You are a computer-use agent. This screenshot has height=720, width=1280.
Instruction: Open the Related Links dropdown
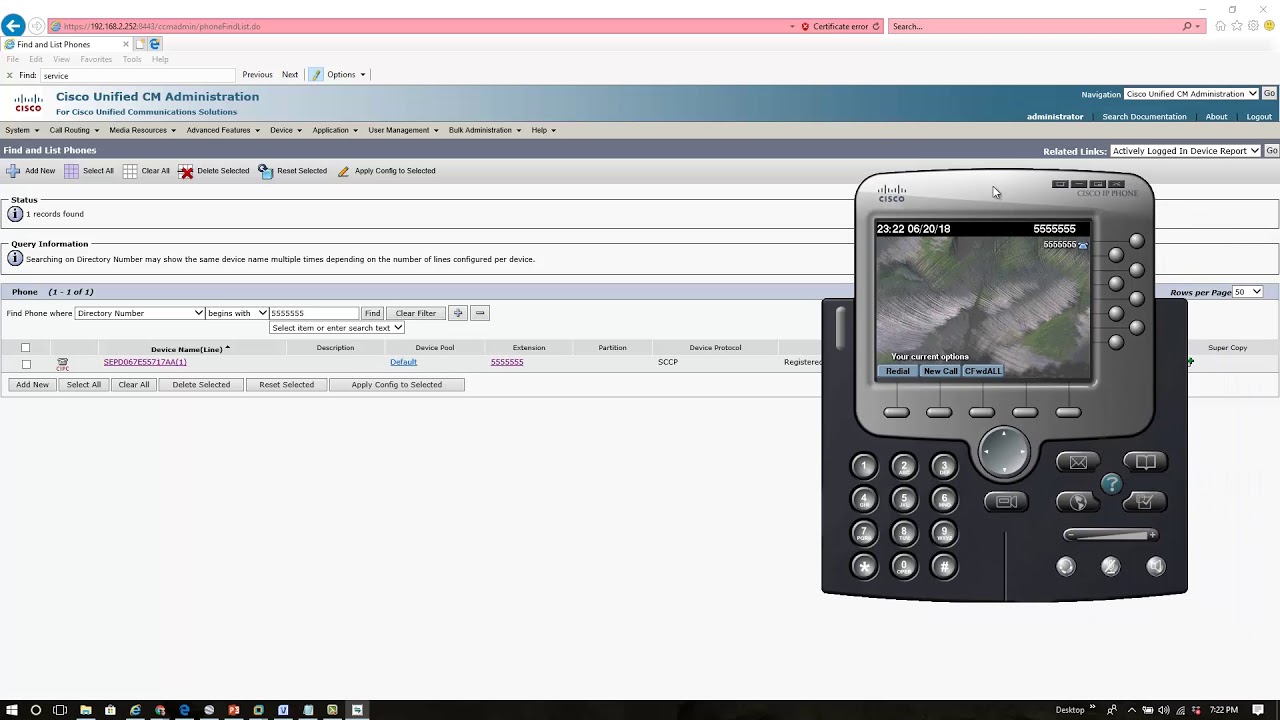(1186, 151)
